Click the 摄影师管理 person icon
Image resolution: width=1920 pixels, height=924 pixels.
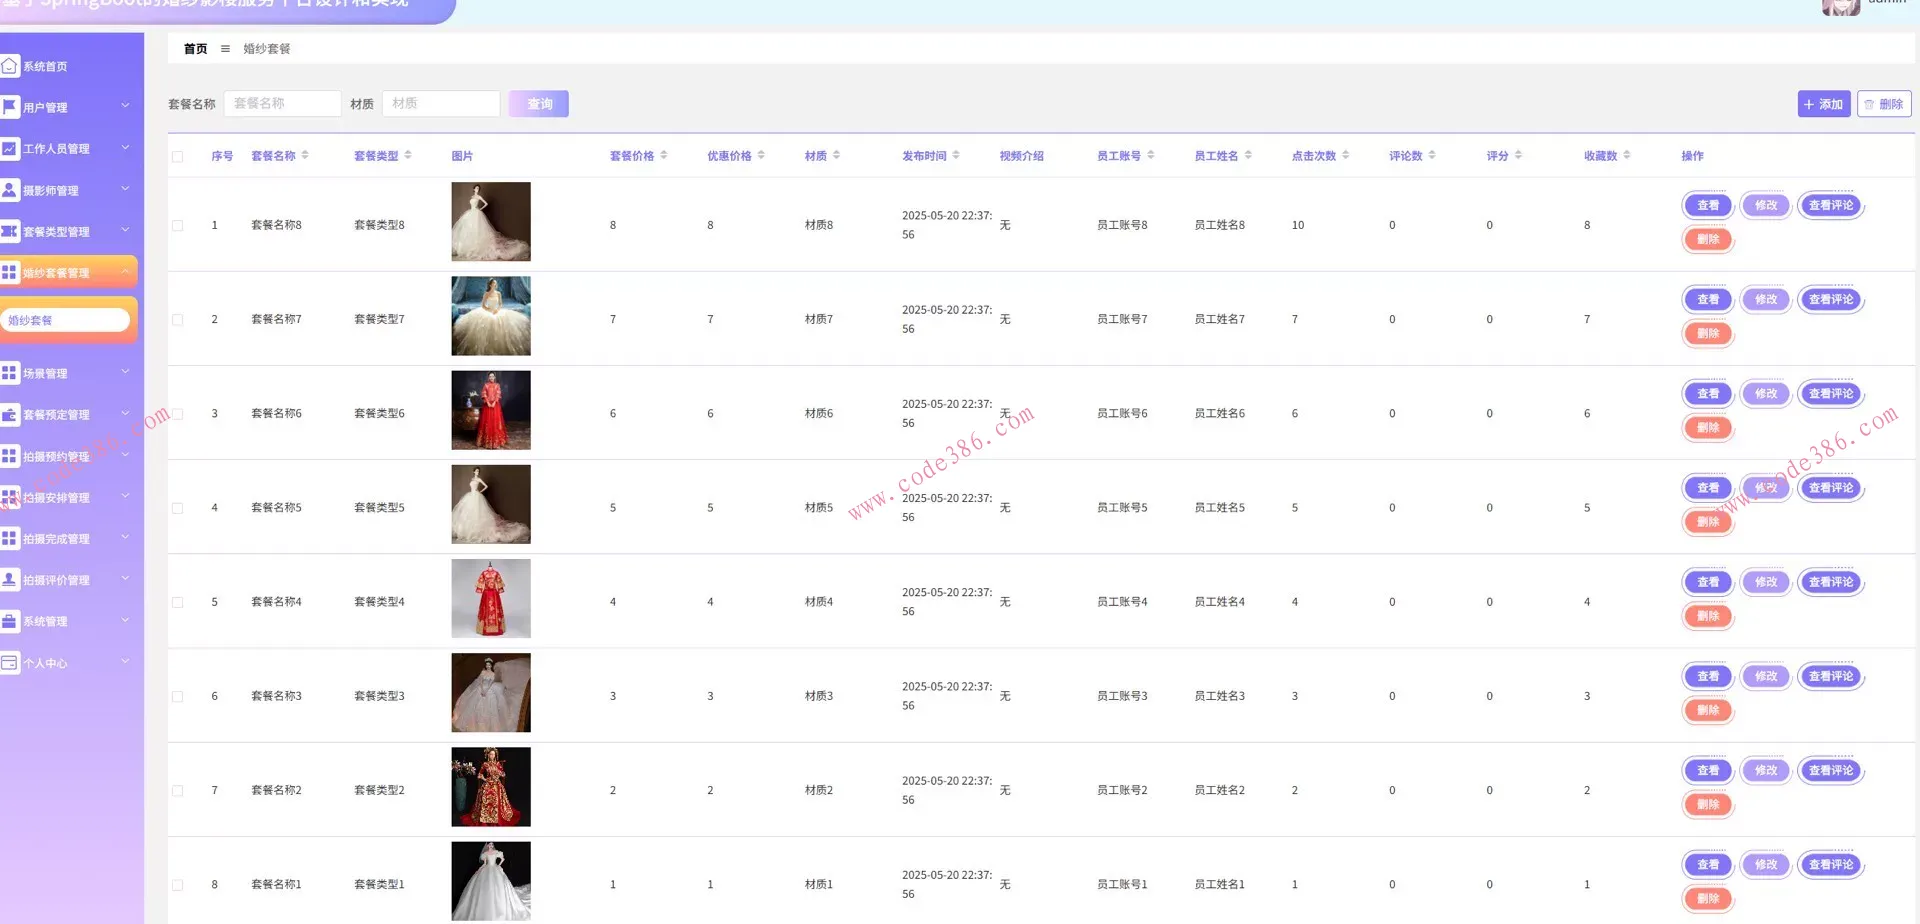click(10, 190)
